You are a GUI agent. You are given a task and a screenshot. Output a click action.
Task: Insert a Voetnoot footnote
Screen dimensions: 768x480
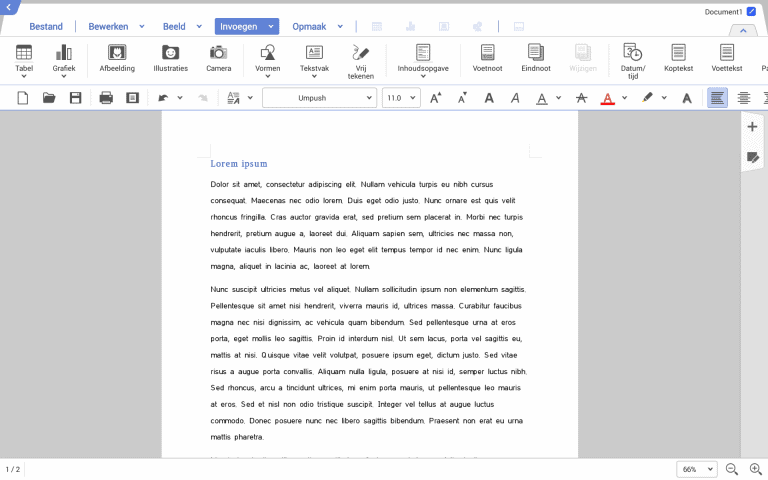click(x=487, y=59)
